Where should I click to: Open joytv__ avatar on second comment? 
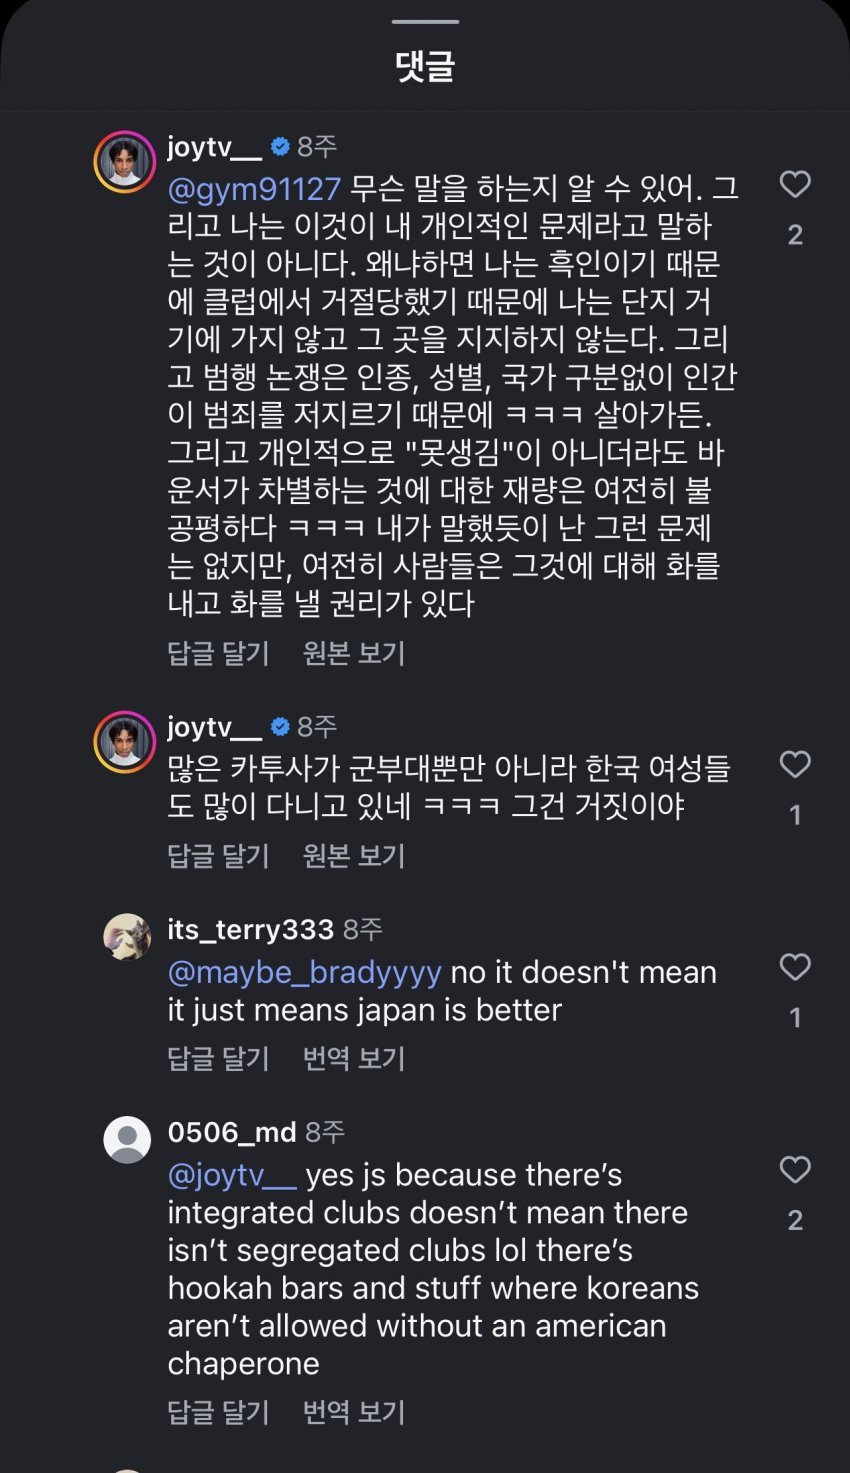[x=126, y=742]
